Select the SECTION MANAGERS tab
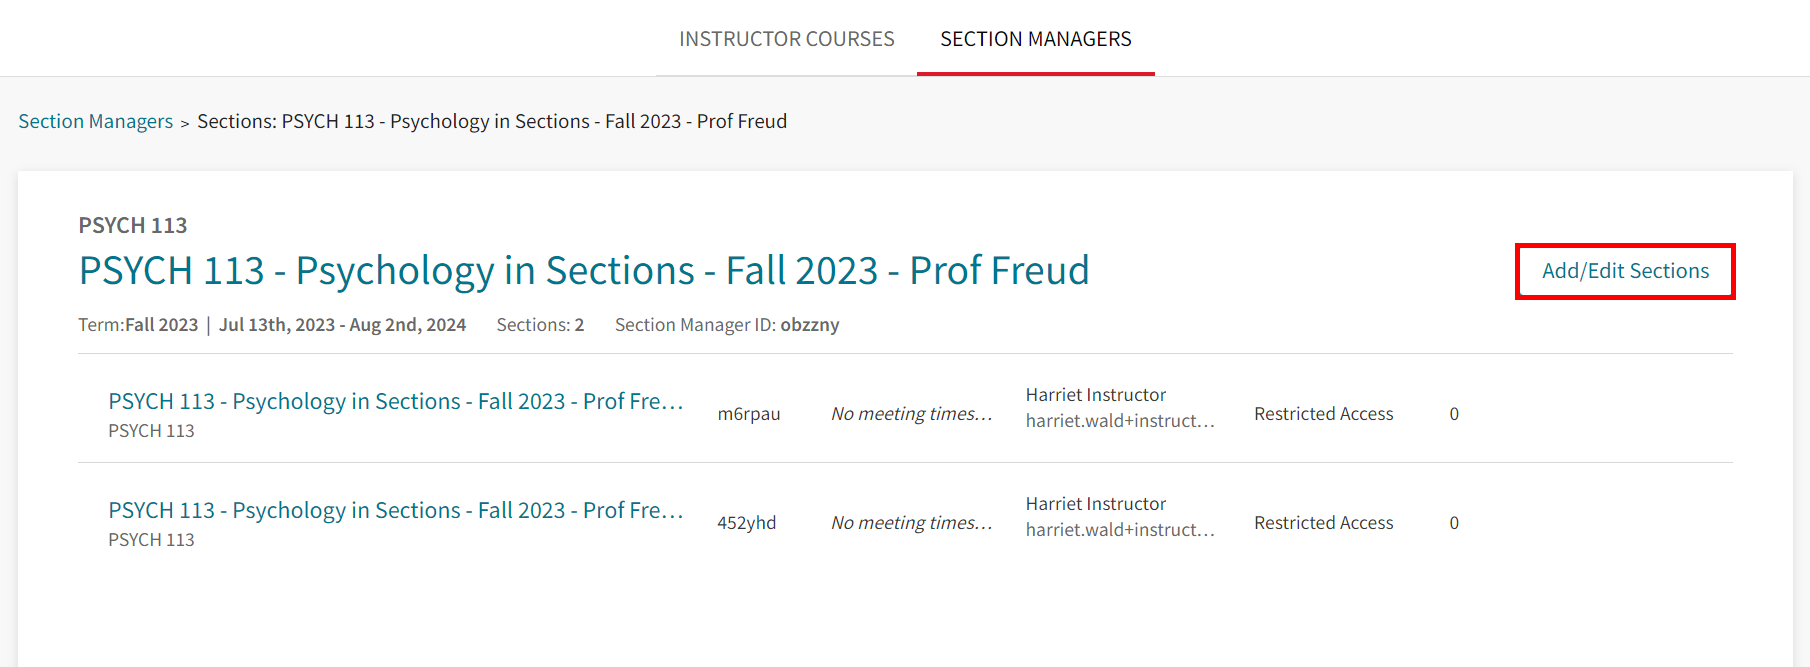 tap(1035, 39)
